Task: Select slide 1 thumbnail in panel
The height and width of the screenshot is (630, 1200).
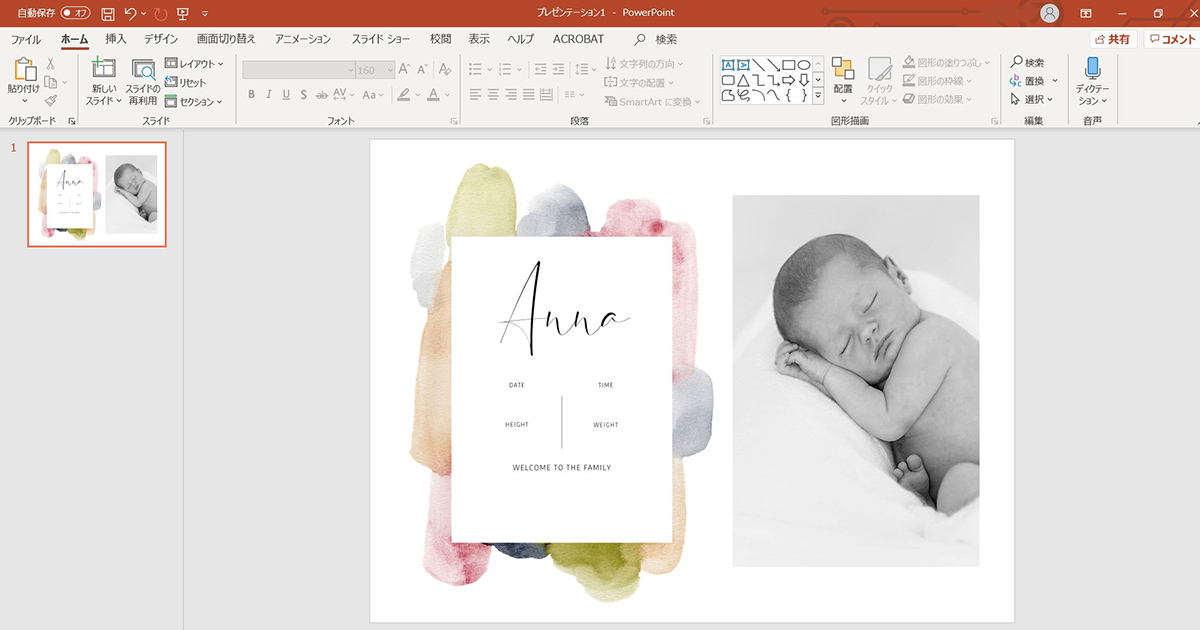Action: (x=97, y=194)
